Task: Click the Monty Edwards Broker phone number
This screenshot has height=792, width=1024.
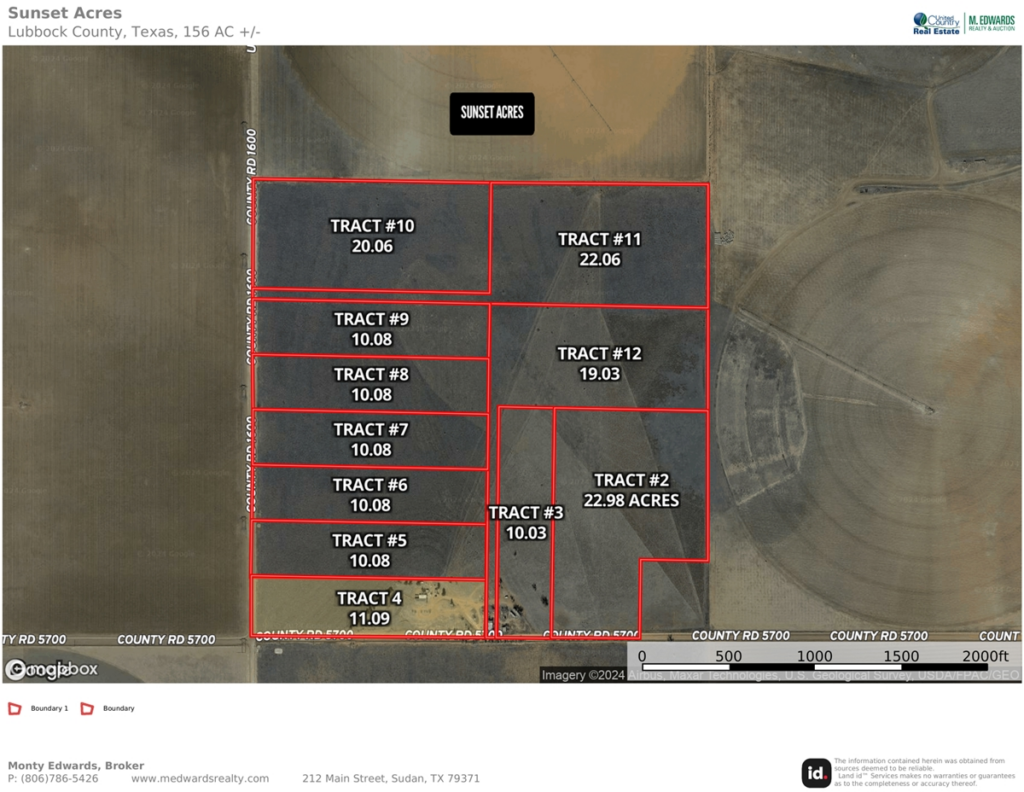Action: (x=51, y=777)
